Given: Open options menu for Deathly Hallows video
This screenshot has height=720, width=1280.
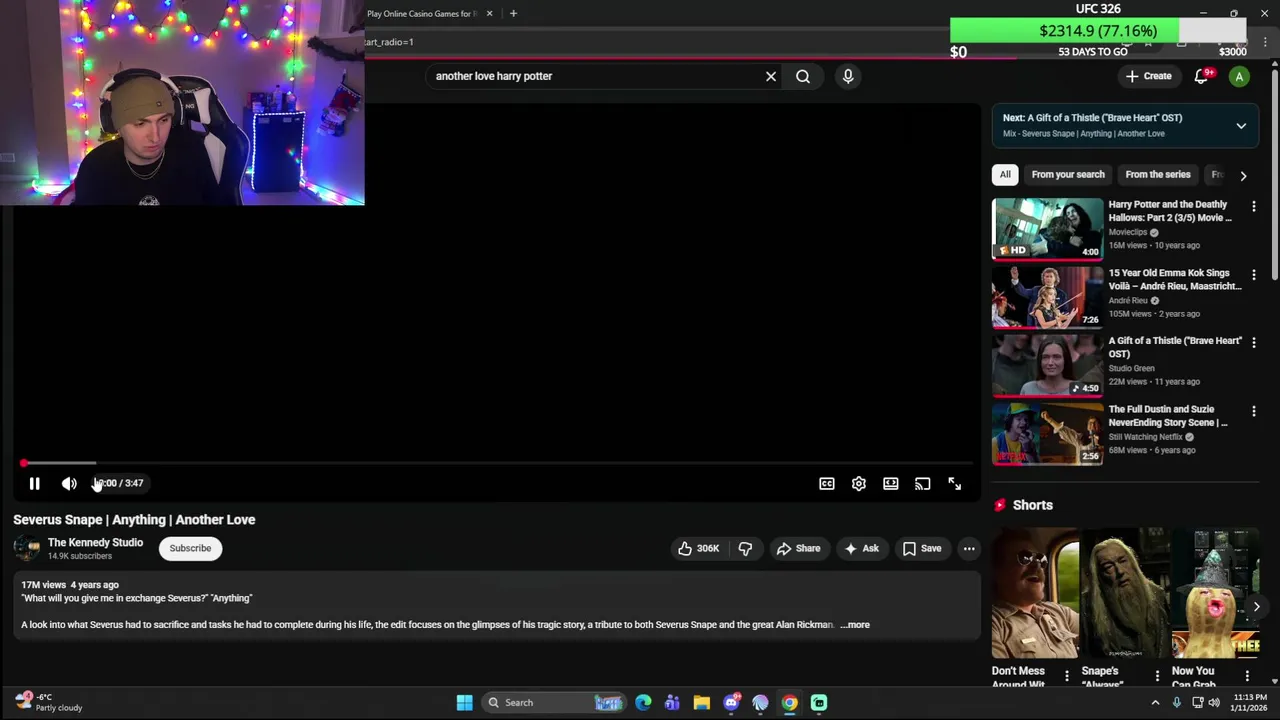Looking at the screenshot, I should (1254, 206).
